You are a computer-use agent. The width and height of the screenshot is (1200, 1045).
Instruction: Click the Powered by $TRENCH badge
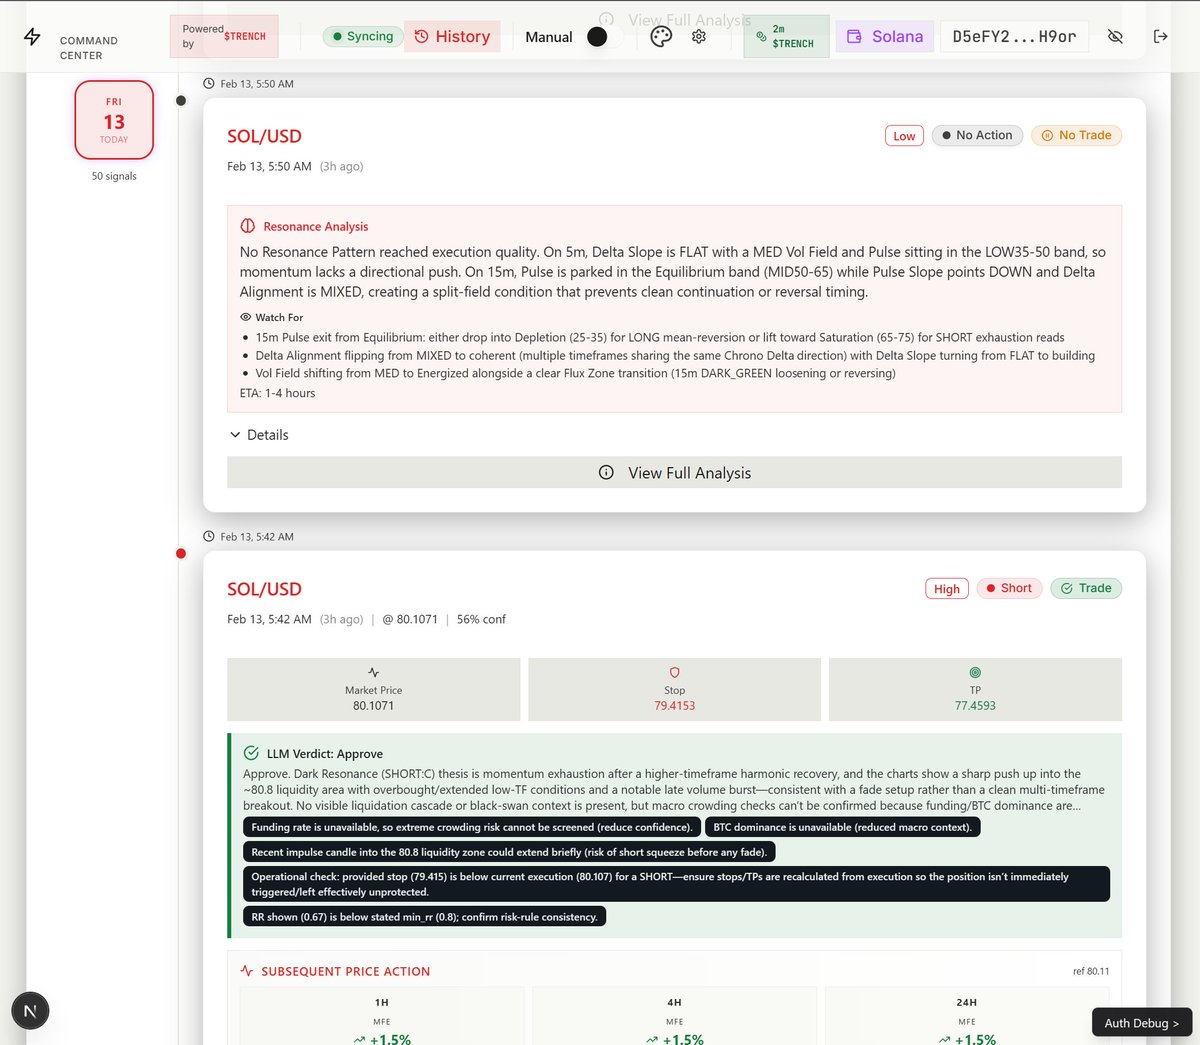[224, 36]
